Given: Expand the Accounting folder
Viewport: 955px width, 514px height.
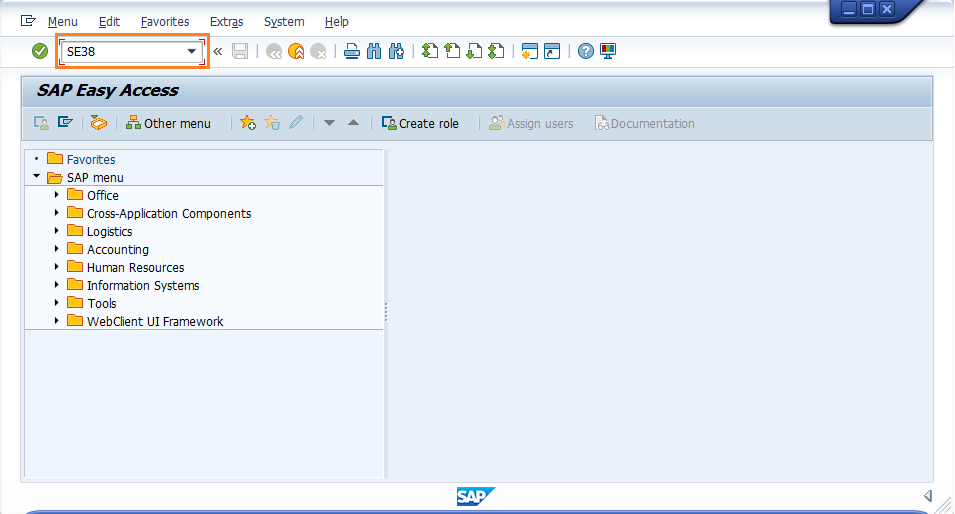Looking at the screenshot, I should (57, 248).
